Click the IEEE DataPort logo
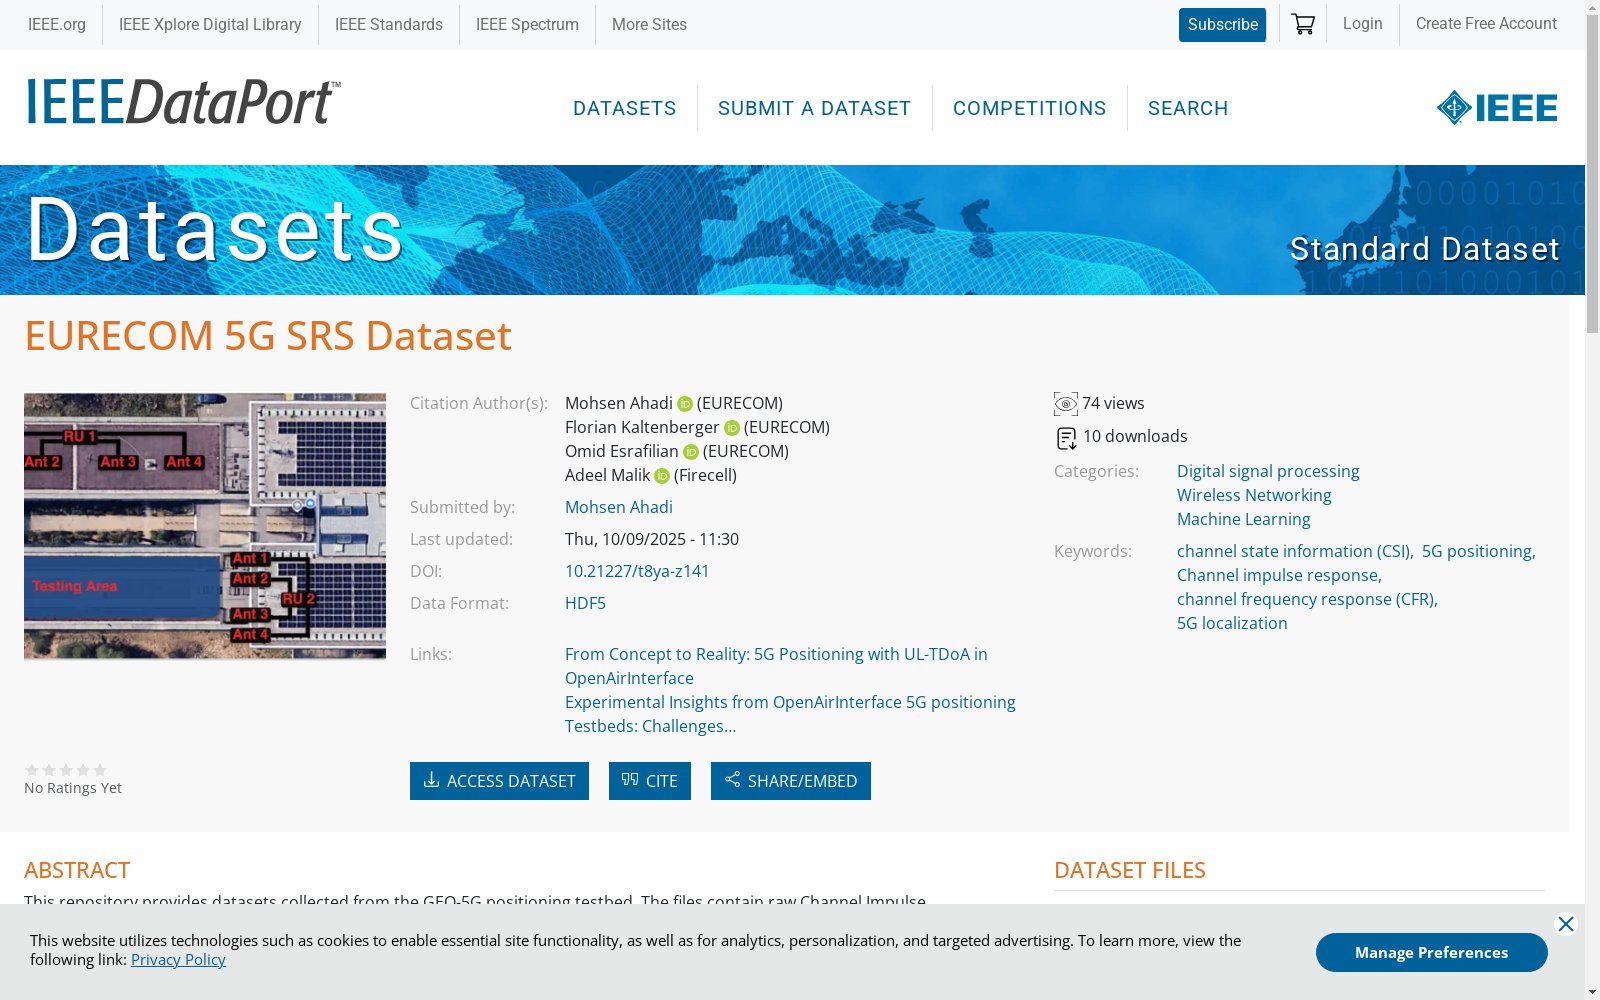Viewport: 1600px width, 1000px height. pyautogui.click(x=183, y=102)
